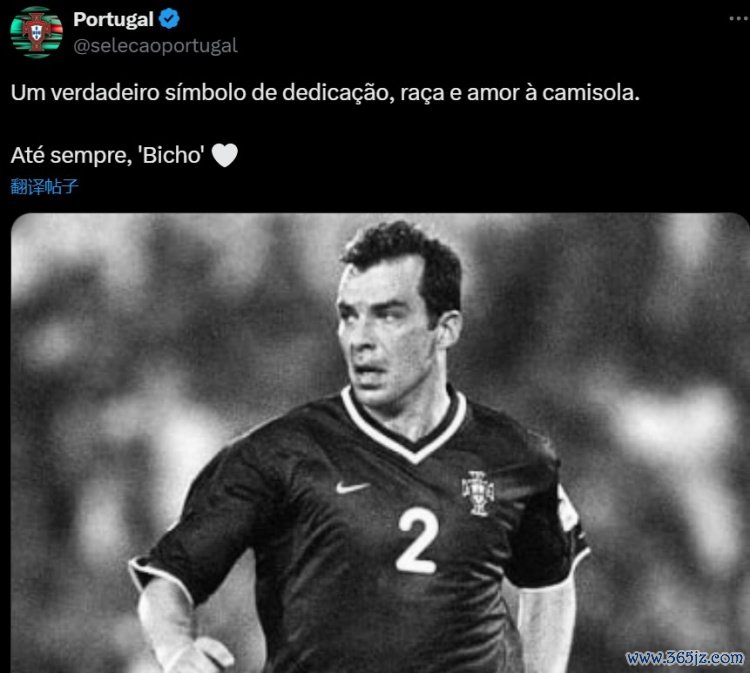Open the more options ellipsis menu
This screenshot has height=673, width=750.
point(739,19)
